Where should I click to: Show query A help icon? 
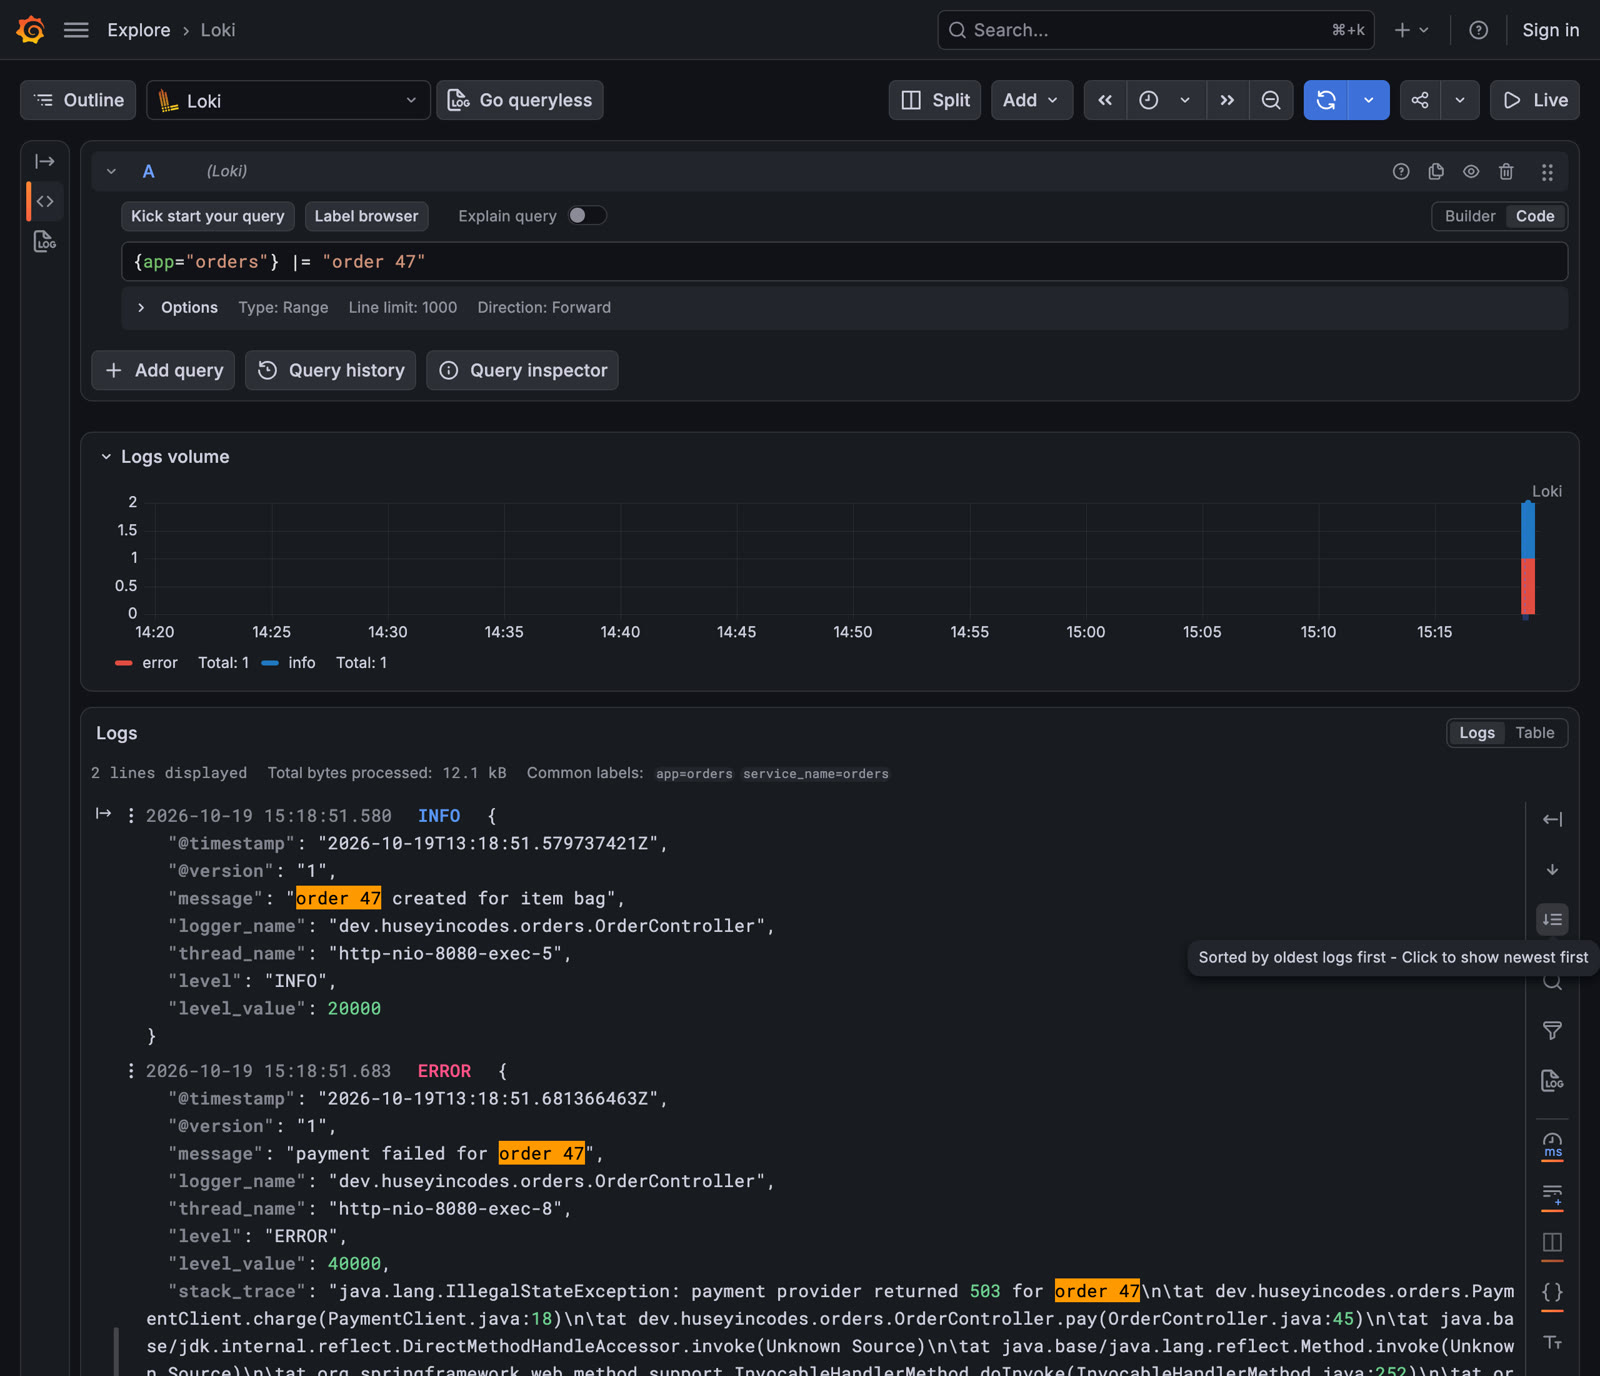click(1401, 172)
